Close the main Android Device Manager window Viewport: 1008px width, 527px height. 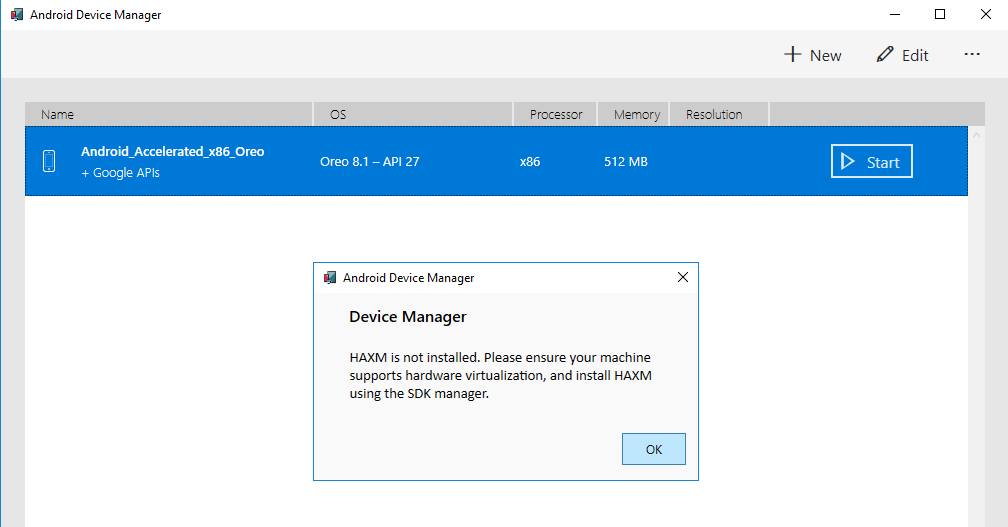click(986, 14)
